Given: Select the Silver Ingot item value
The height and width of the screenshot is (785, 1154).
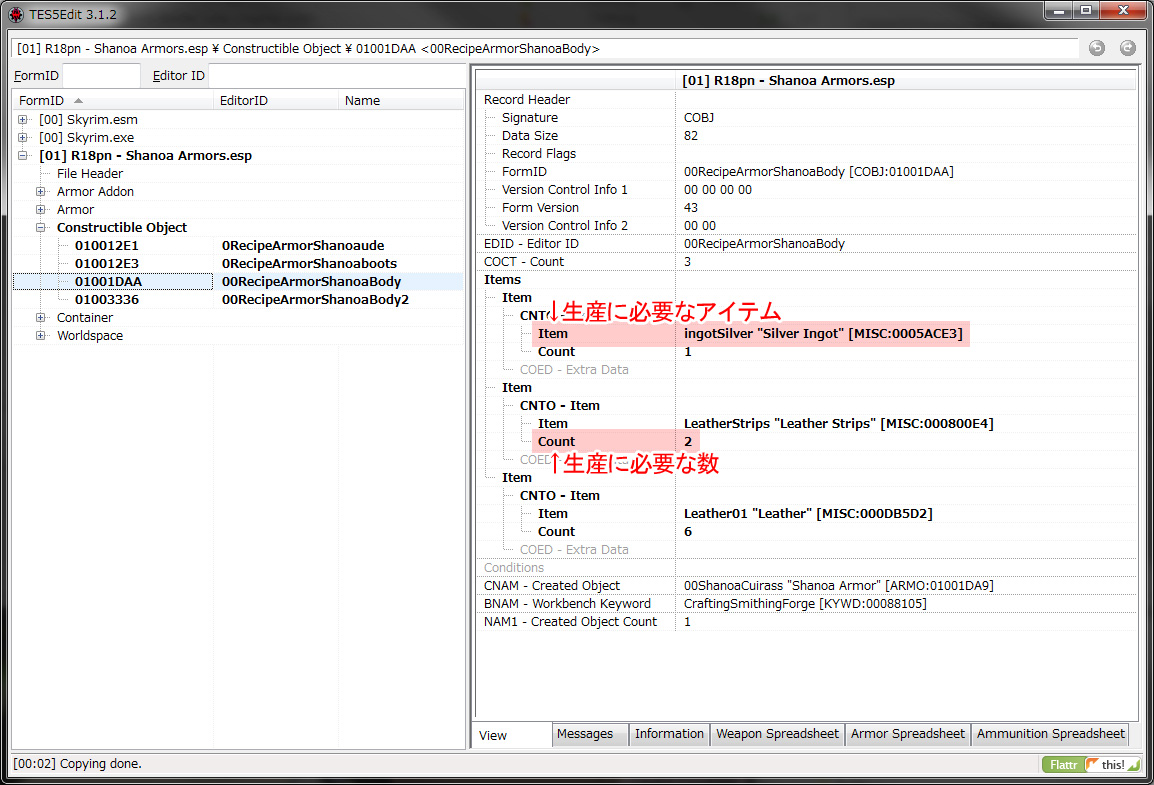Looking at the screenshot, I should tap(823, 333).
